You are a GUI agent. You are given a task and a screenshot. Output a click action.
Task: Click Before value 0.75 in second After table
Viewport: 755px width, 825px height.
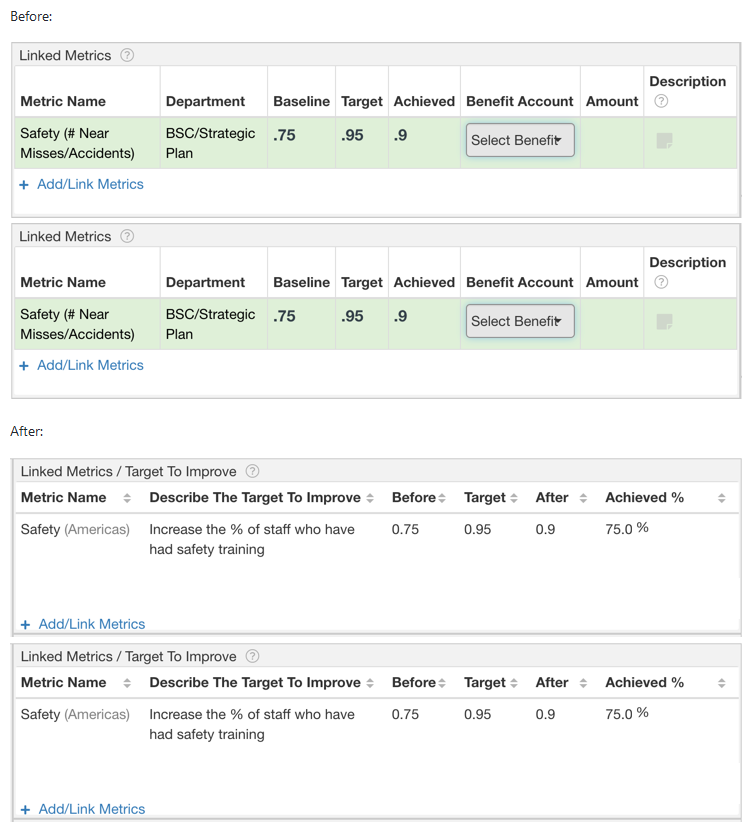click(405, 715)
